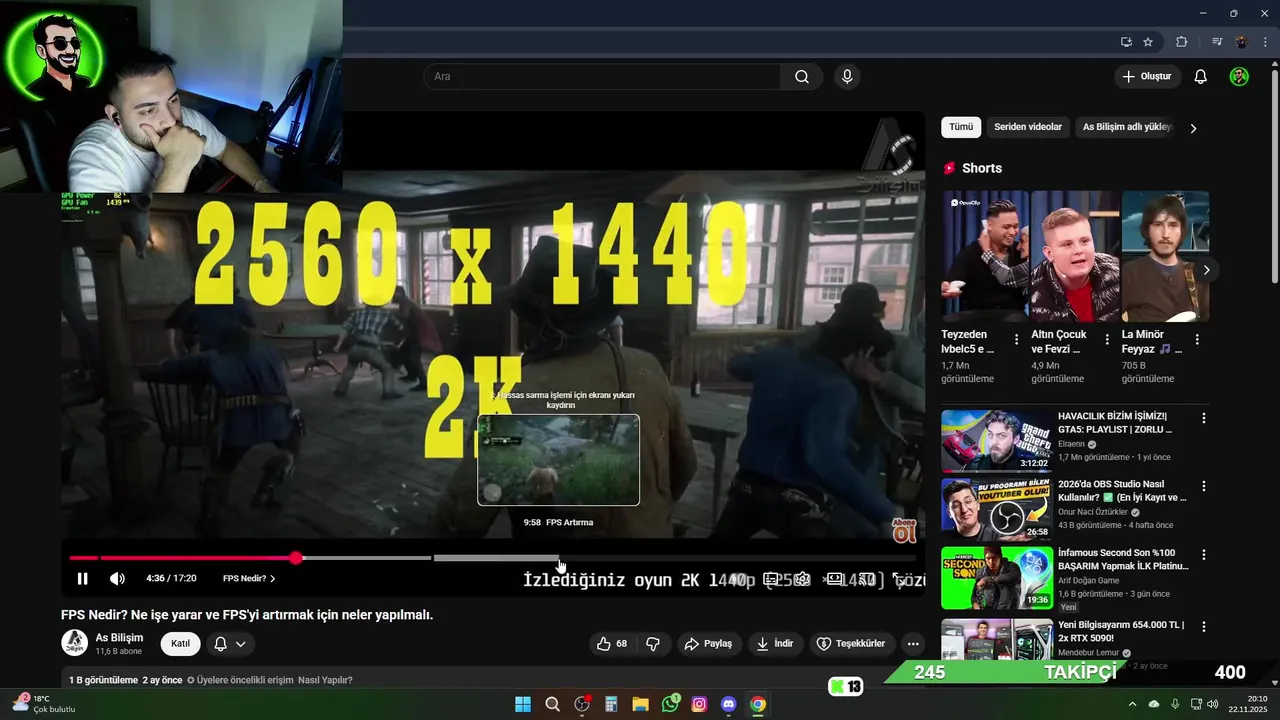Image resolution: width=1280 pixels, height=720 pixels.
Task: Dislike the video with thumbs-down button
Action: 653,644
